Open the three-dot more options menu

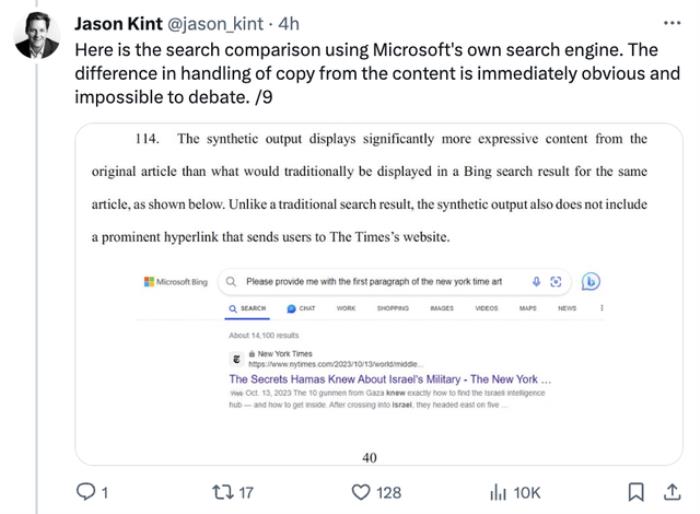pos(672,23)
